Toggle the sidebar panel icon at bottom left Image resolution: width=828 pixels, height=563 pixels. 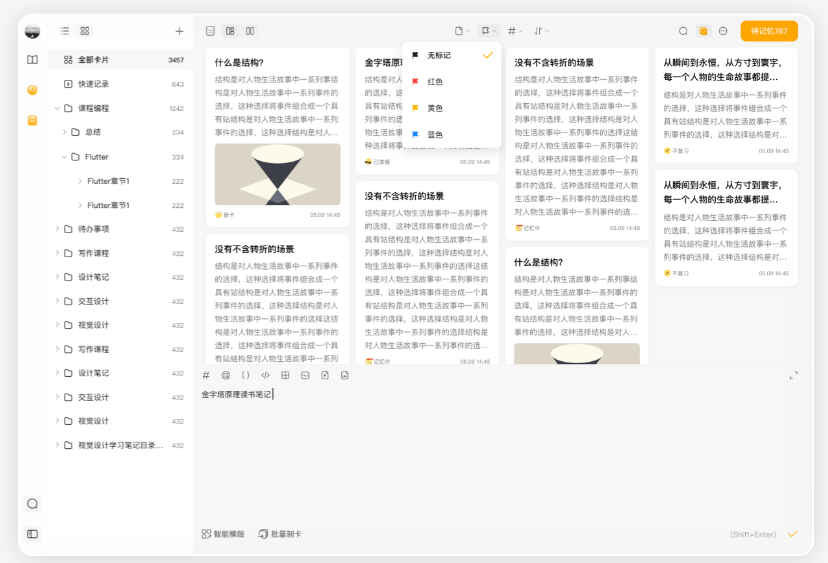[32, 534]
